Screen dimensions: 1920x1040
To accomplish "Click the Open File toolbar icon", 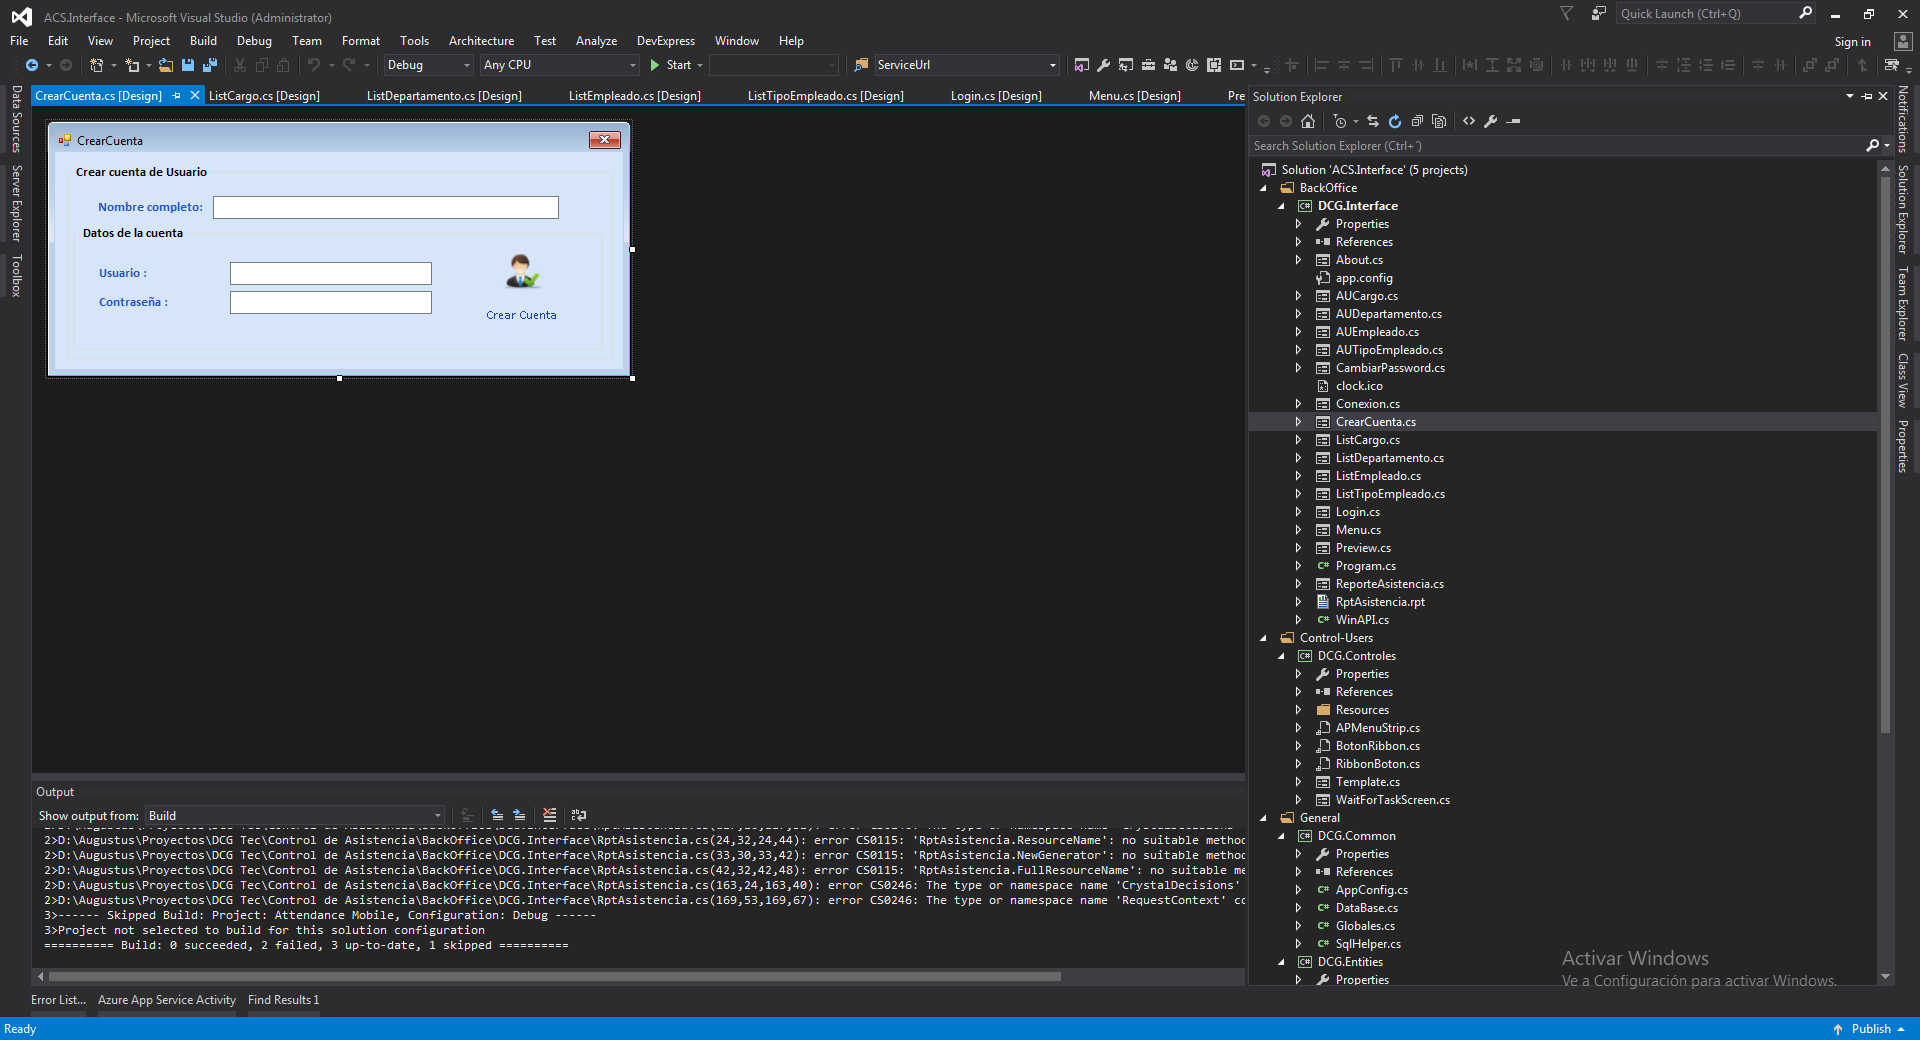I will pos(166,65).
